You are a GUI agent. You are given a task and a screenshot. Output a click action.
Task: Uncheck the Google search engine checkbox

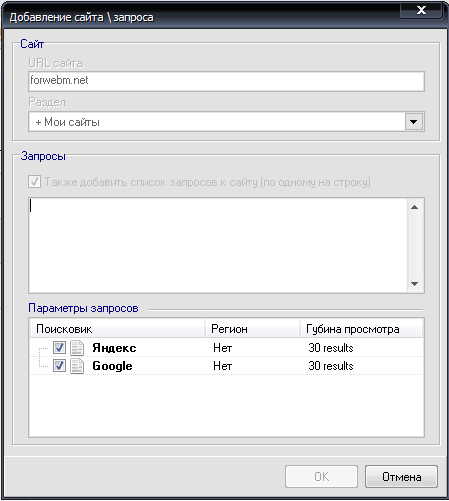(x=59, y=366)
